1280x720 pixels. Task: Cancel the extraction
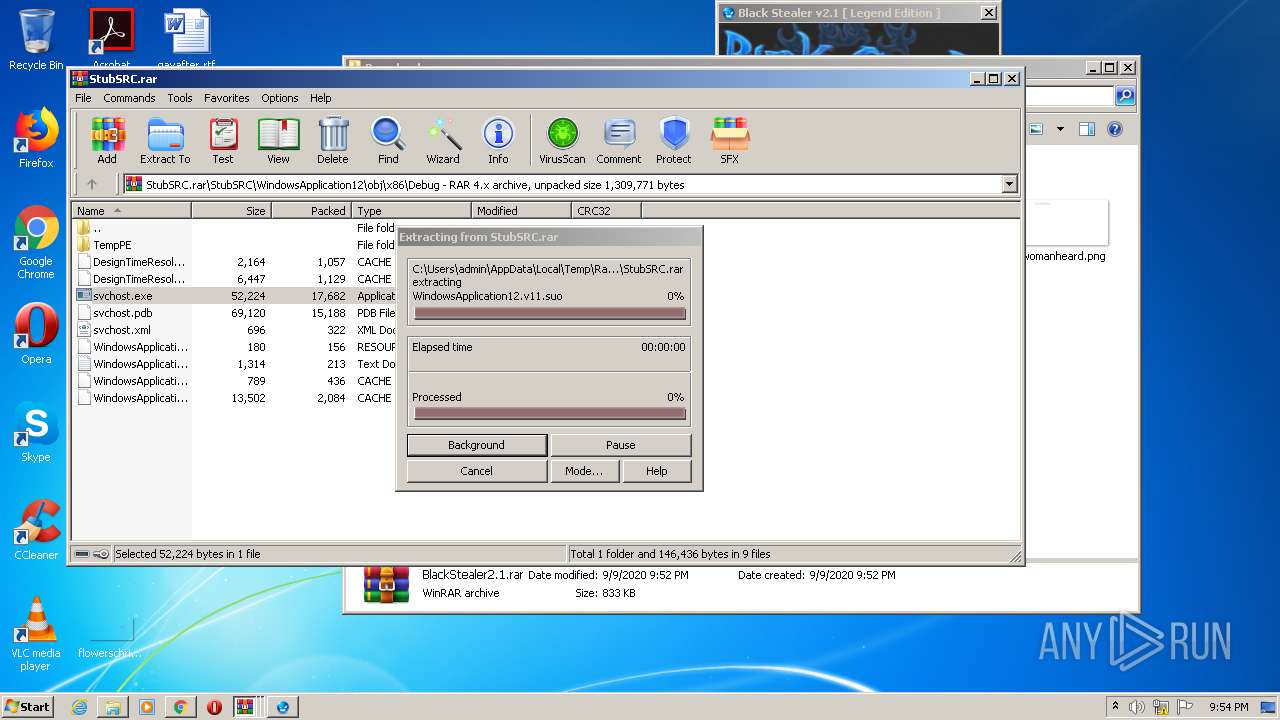tap(477, 471)
